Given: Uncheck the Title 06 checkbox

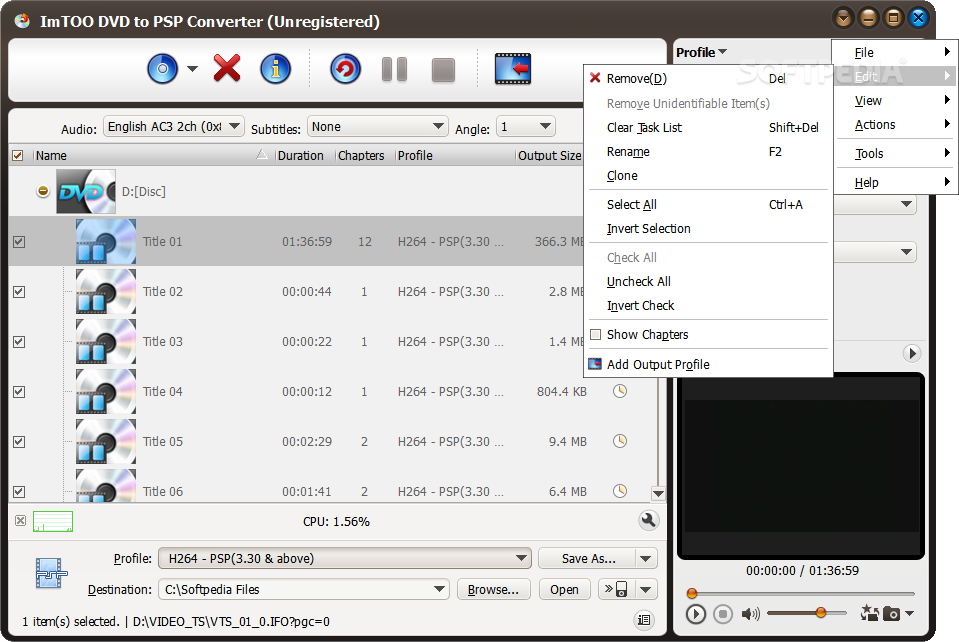Looking at the screenshot, I should (x=19, y=492).
